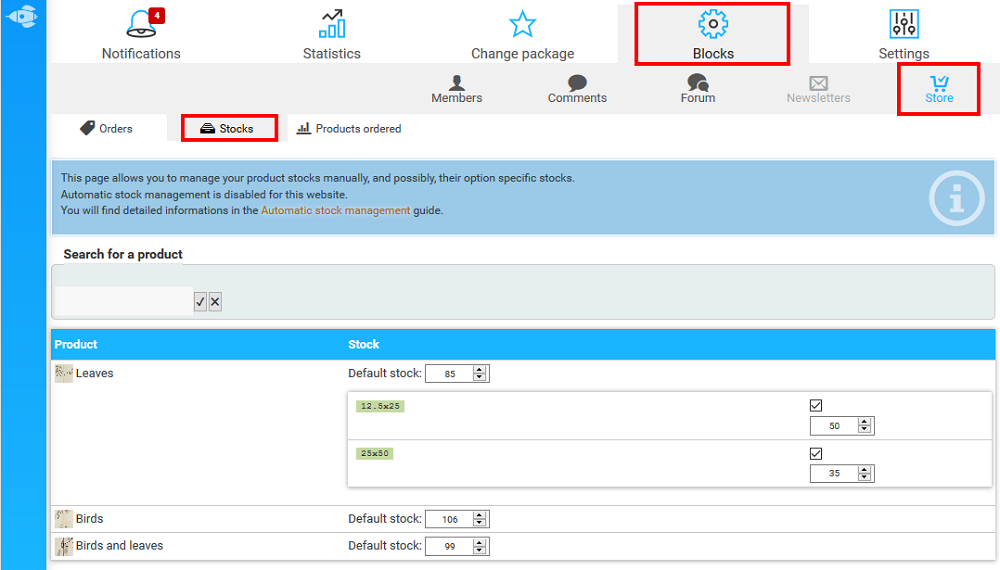The image size is (1000, 570).
Task: Open Store shopping cart icon
Action: click(939, 83)
